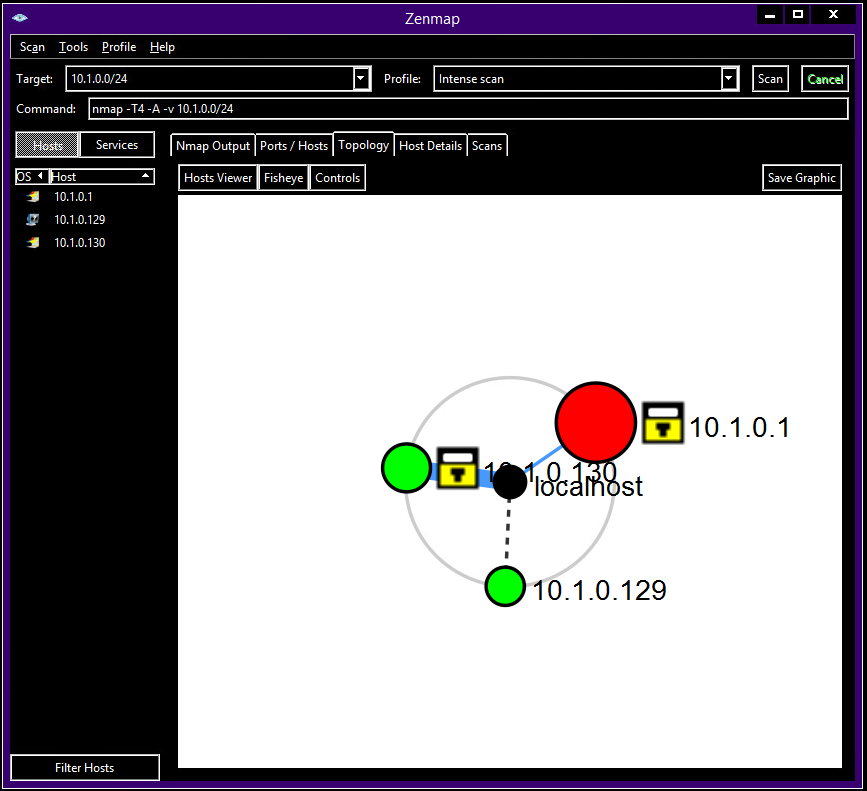
Task: Minimize the Zenmap window
Action: point(770,14)
